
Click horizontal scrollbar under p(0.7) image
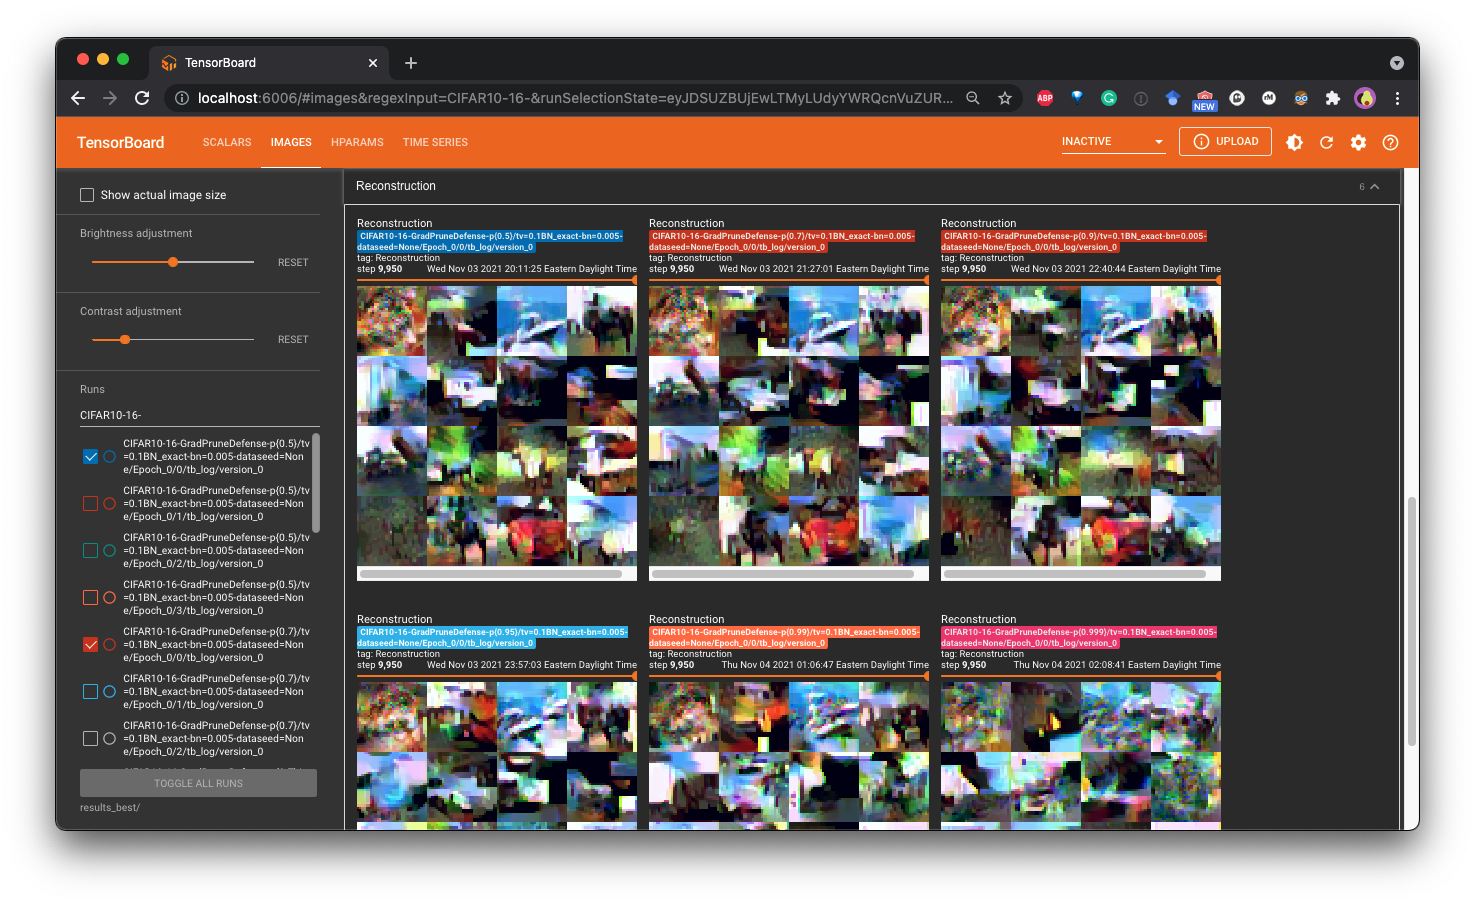(x=783, y=574)
